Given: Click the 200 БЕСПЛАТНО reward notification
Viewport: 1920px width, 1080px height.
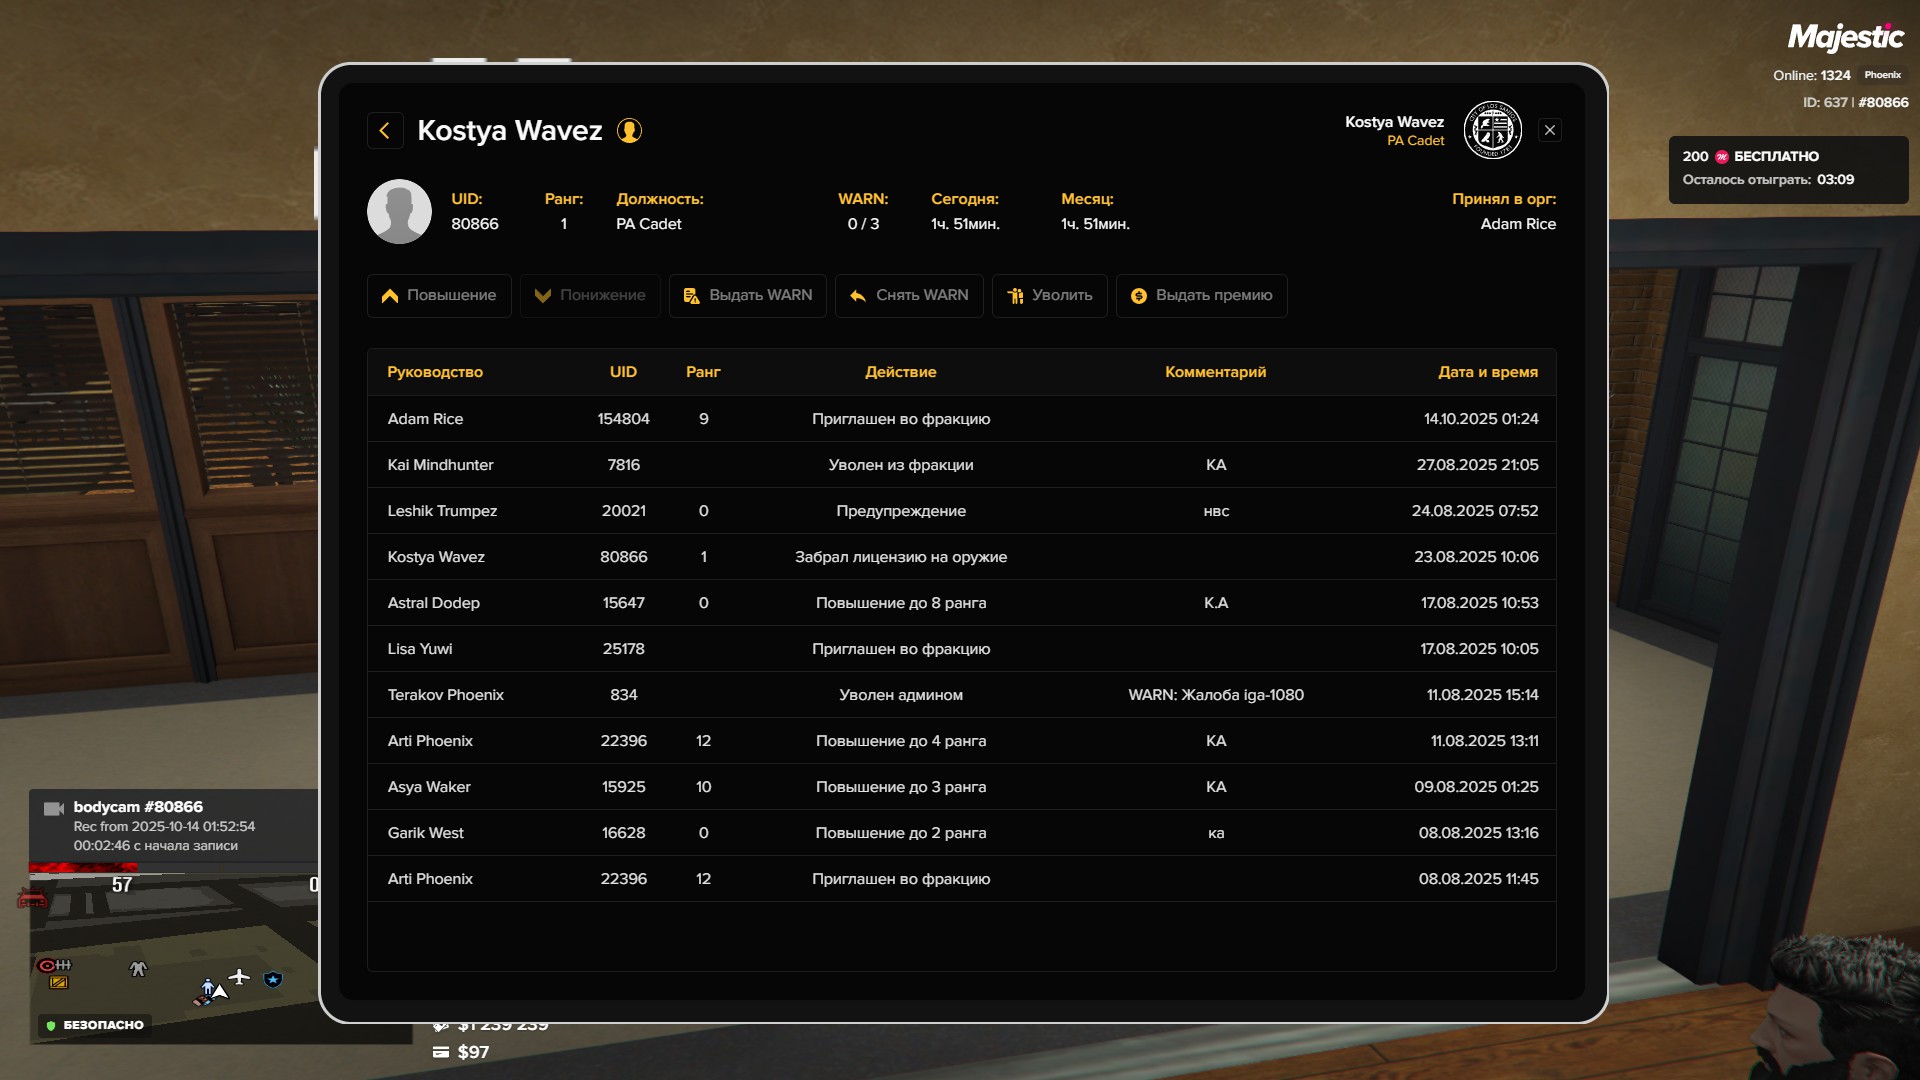Looking at the screenshot, I should pyautogui.click(x=1787, y=169).
